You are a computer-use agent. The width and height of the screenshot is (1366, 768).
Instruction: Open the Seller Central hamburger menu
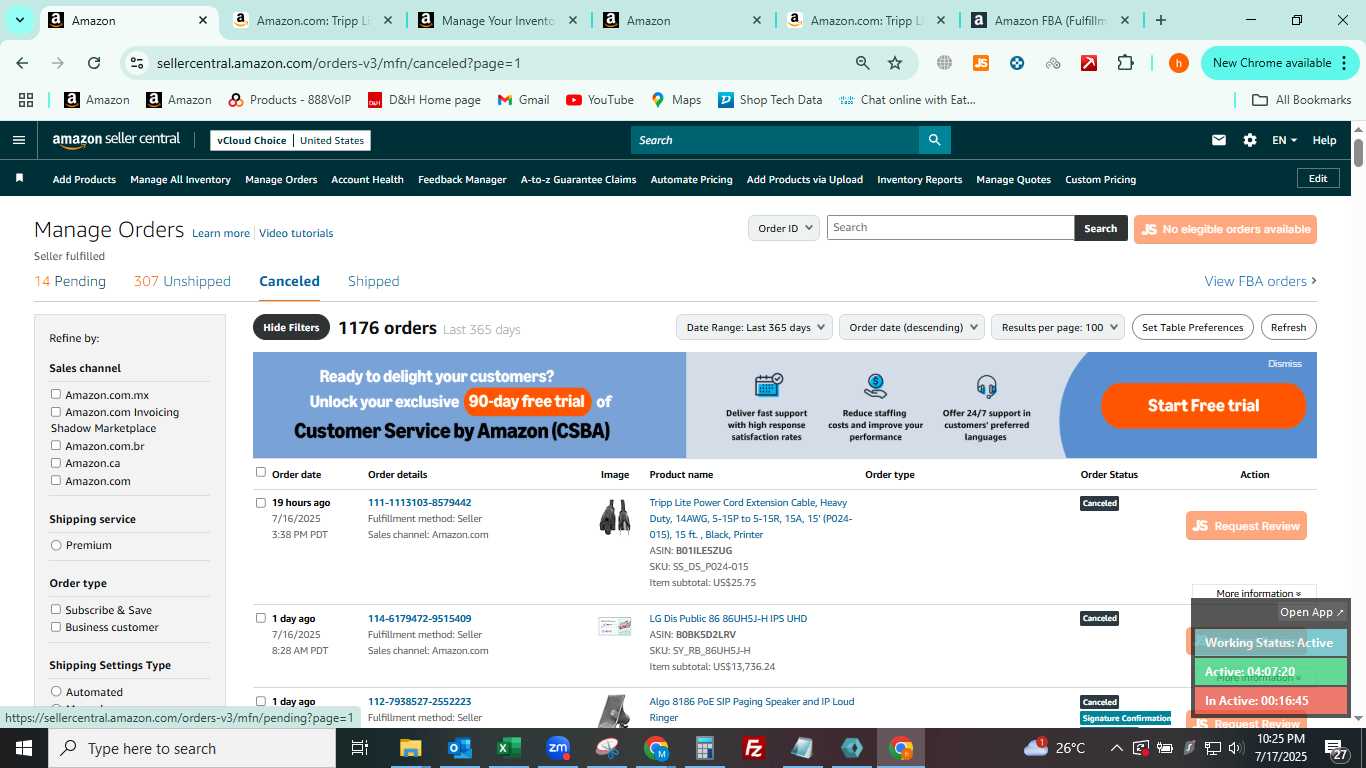point(18,140)
